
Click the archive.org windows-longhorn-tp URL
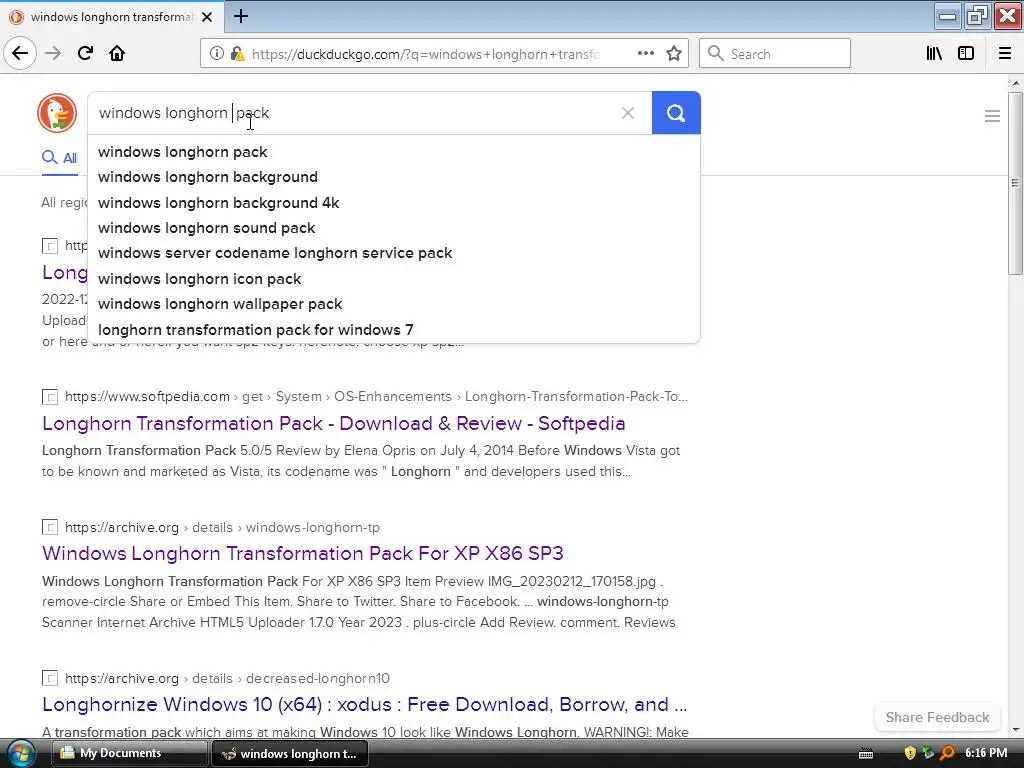(222, 528)
